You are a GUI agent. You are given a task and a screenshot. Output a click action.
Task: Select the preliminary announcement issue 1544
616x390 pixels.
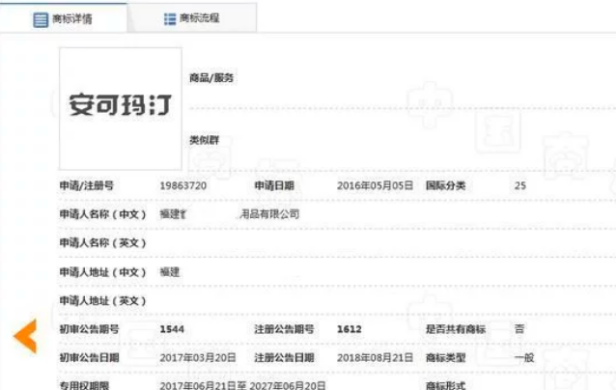point(172,329)
